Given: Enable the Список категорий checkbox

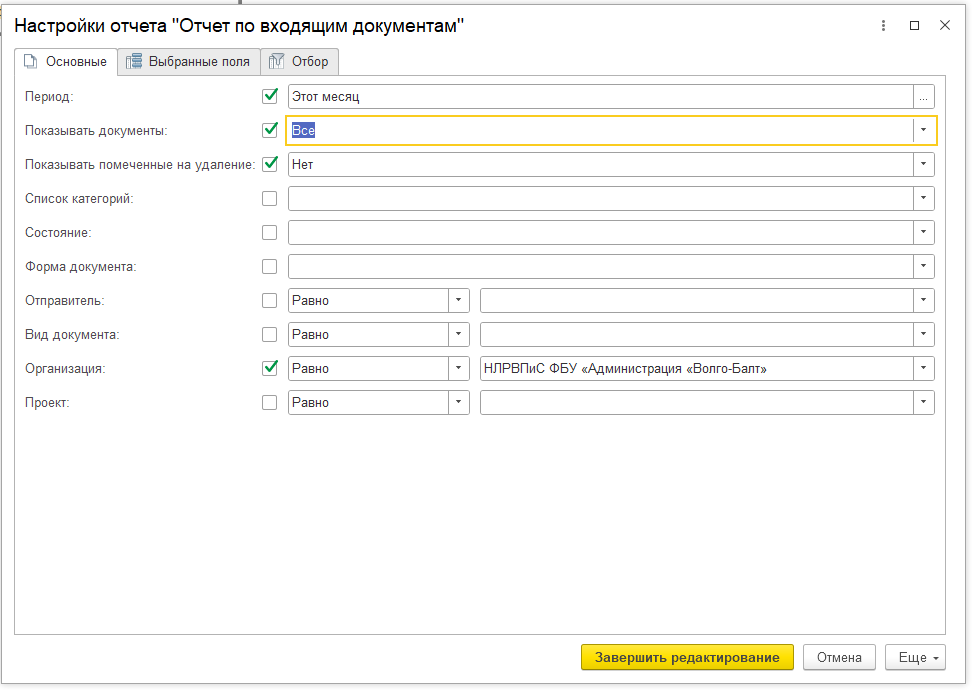Looking at the screenshot, I should click(269, 199).
